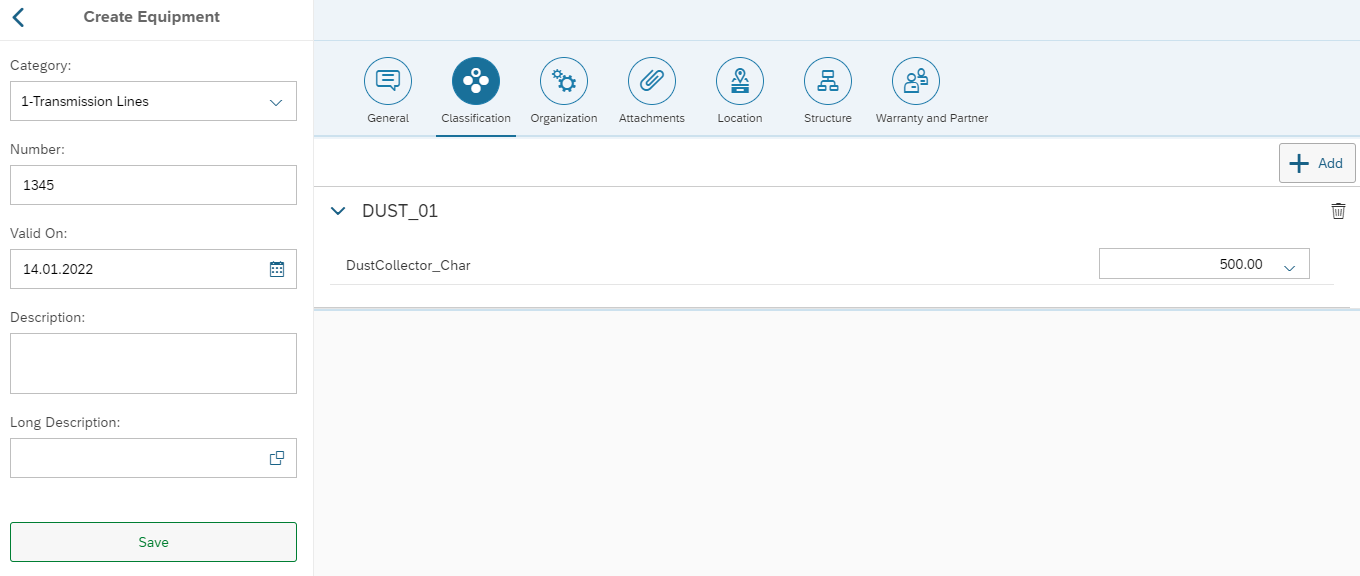
Task: Switch to the Location tab label
Action: 740,118
